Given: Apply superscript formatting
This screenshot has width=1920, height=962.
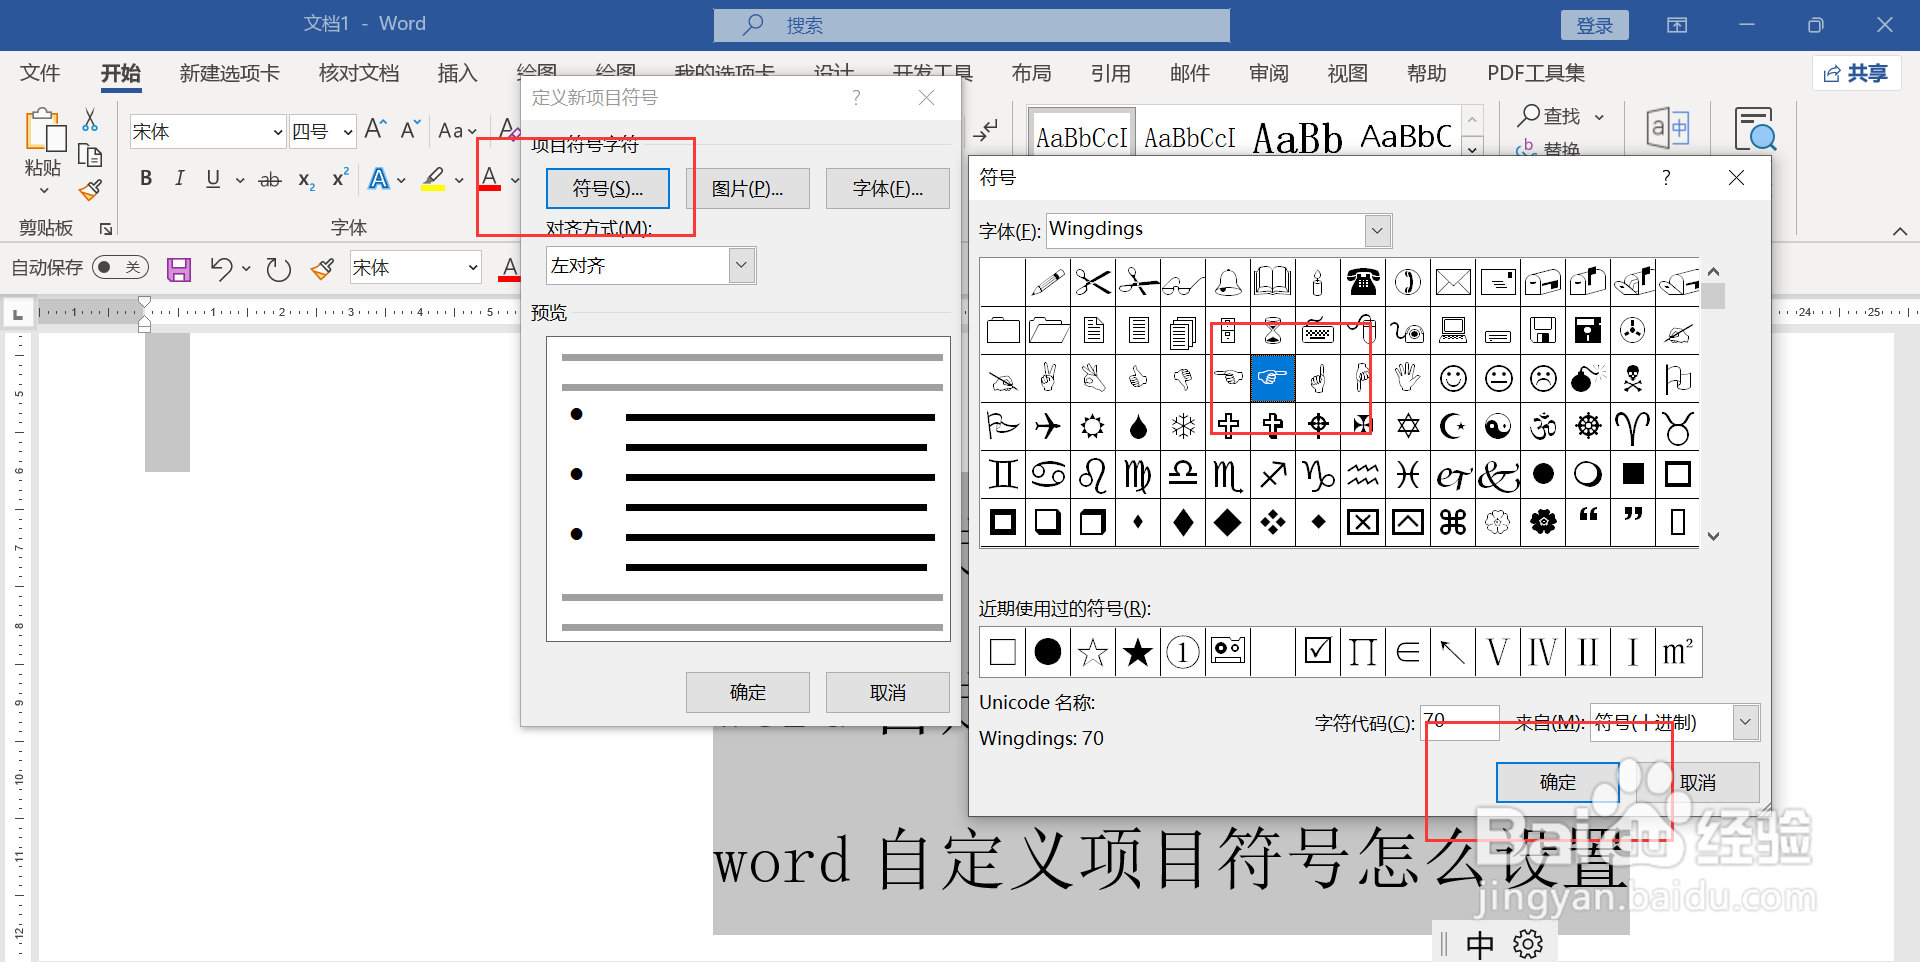Looking at the screenshot, I should [x=340, y=178].
